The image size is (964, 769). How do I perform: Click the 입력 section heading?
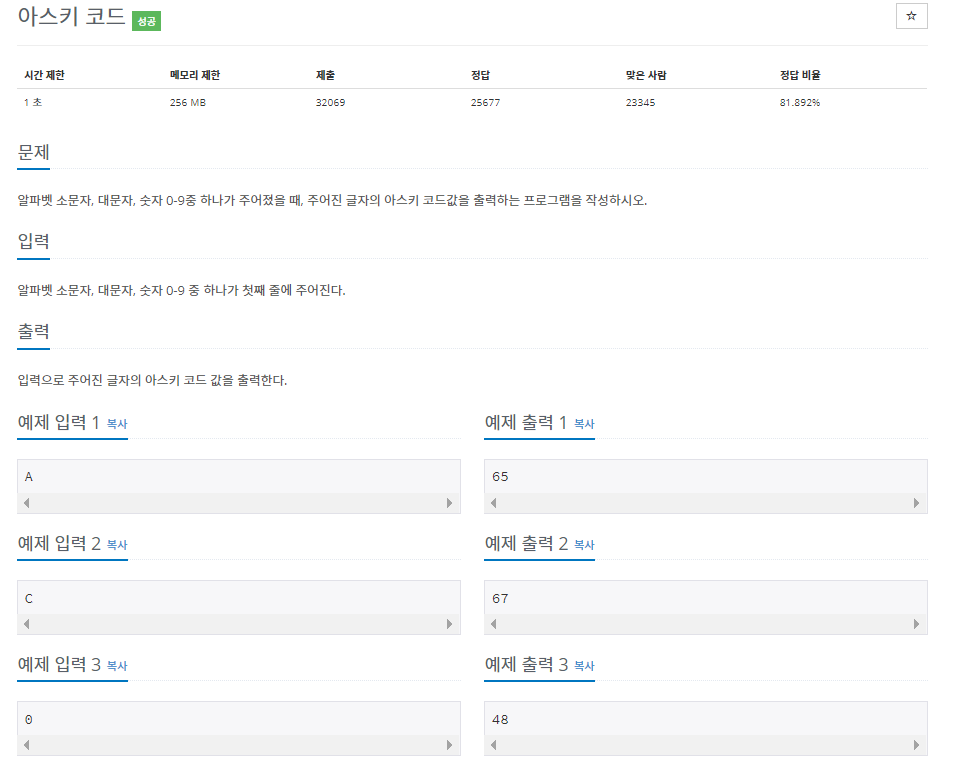click(x=33, y=242)
